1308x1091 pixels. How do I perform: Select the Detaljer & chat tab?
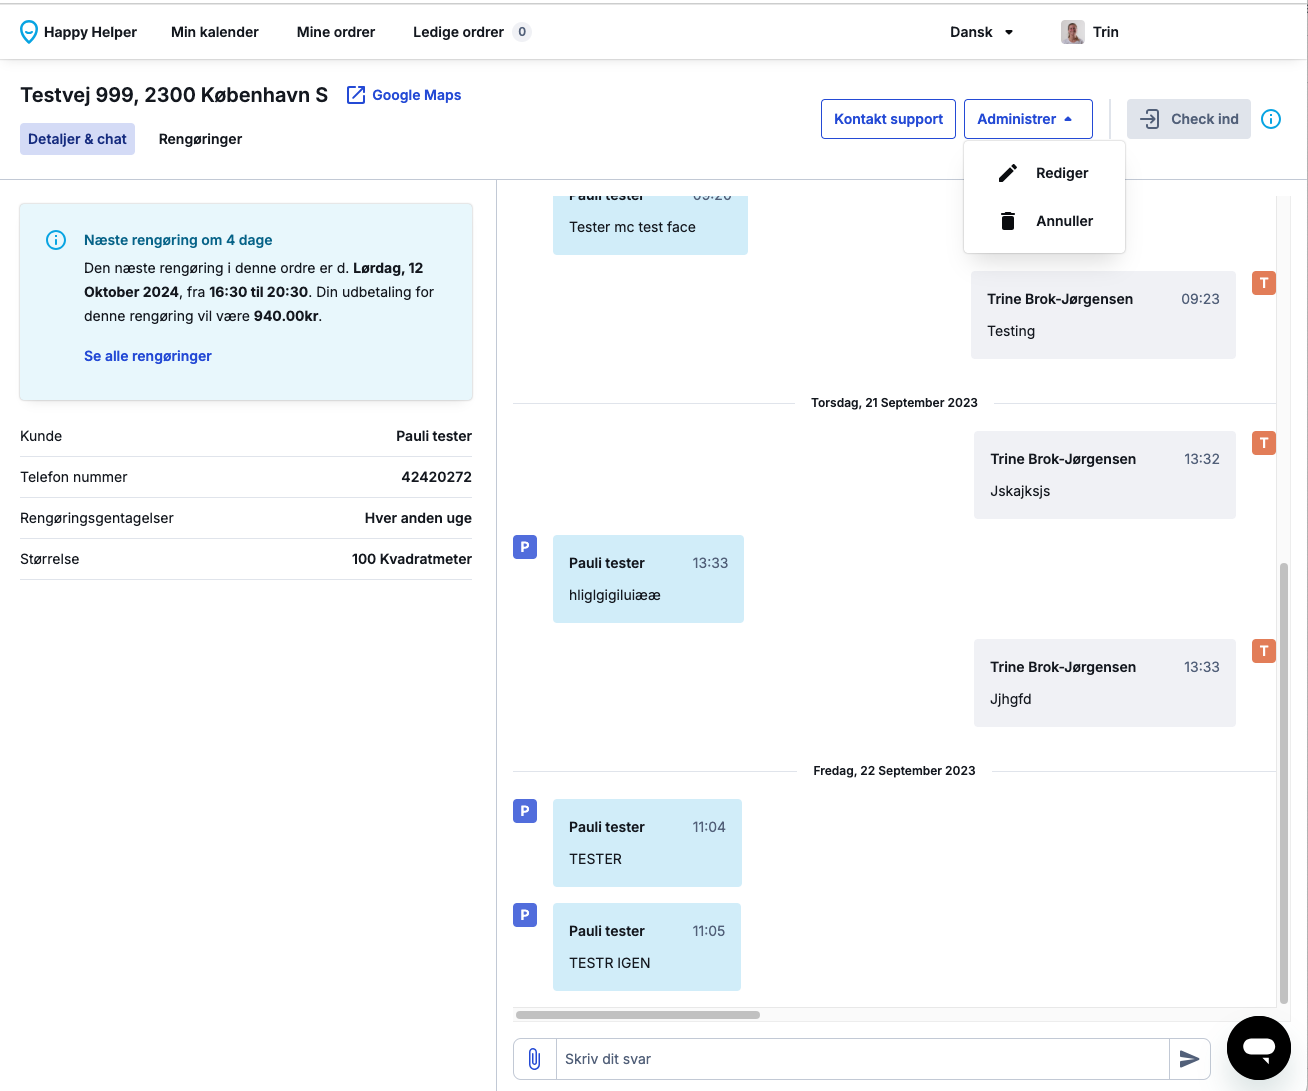pos(77,139)
